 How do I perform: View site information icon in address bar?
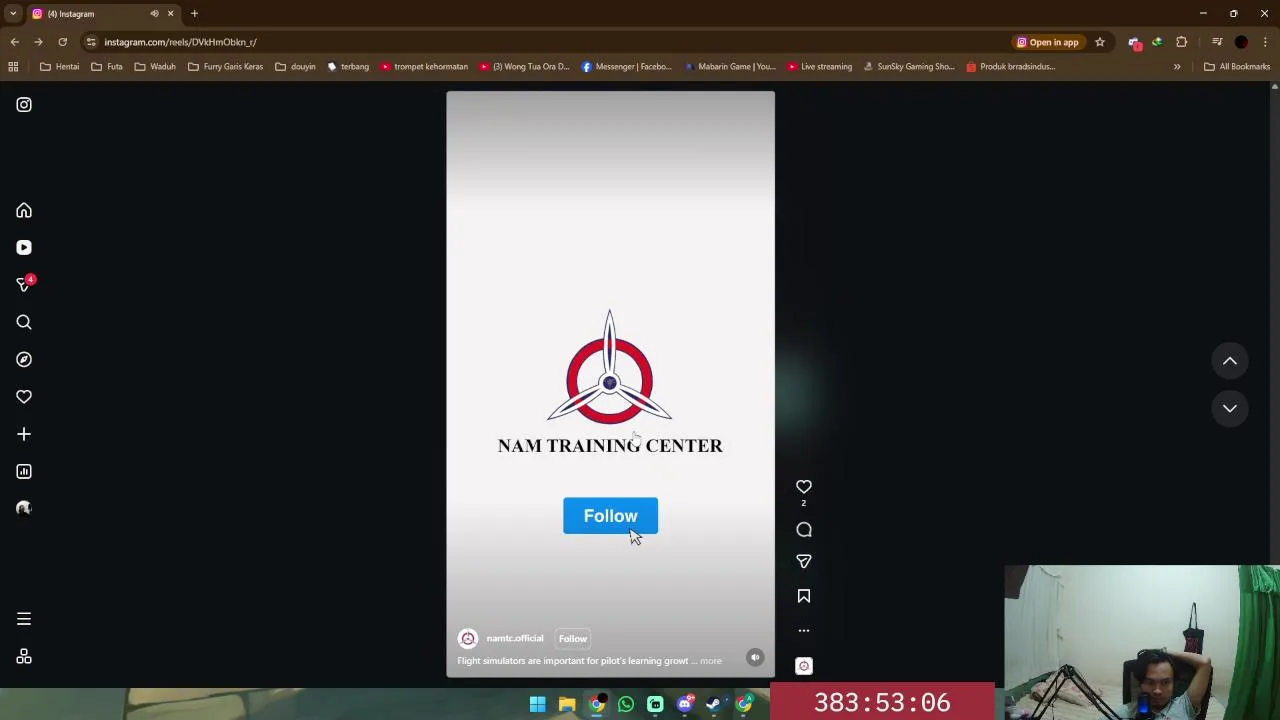pos(91,42)
